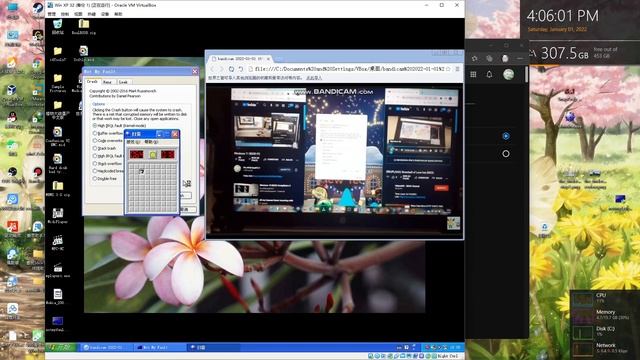Screen dimensions: 640x360
Task: Open the Confusion XG MNC.mid file icon
Action: coord(58,136)
